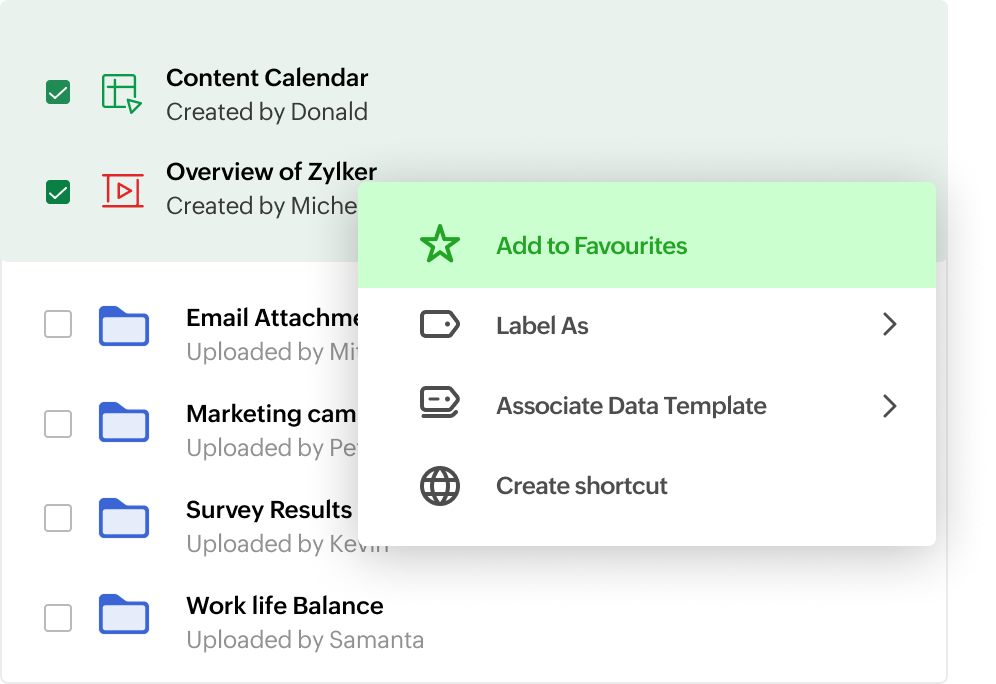
Task: Click the Label As tag icon
Action: click(x=440, y=324)
